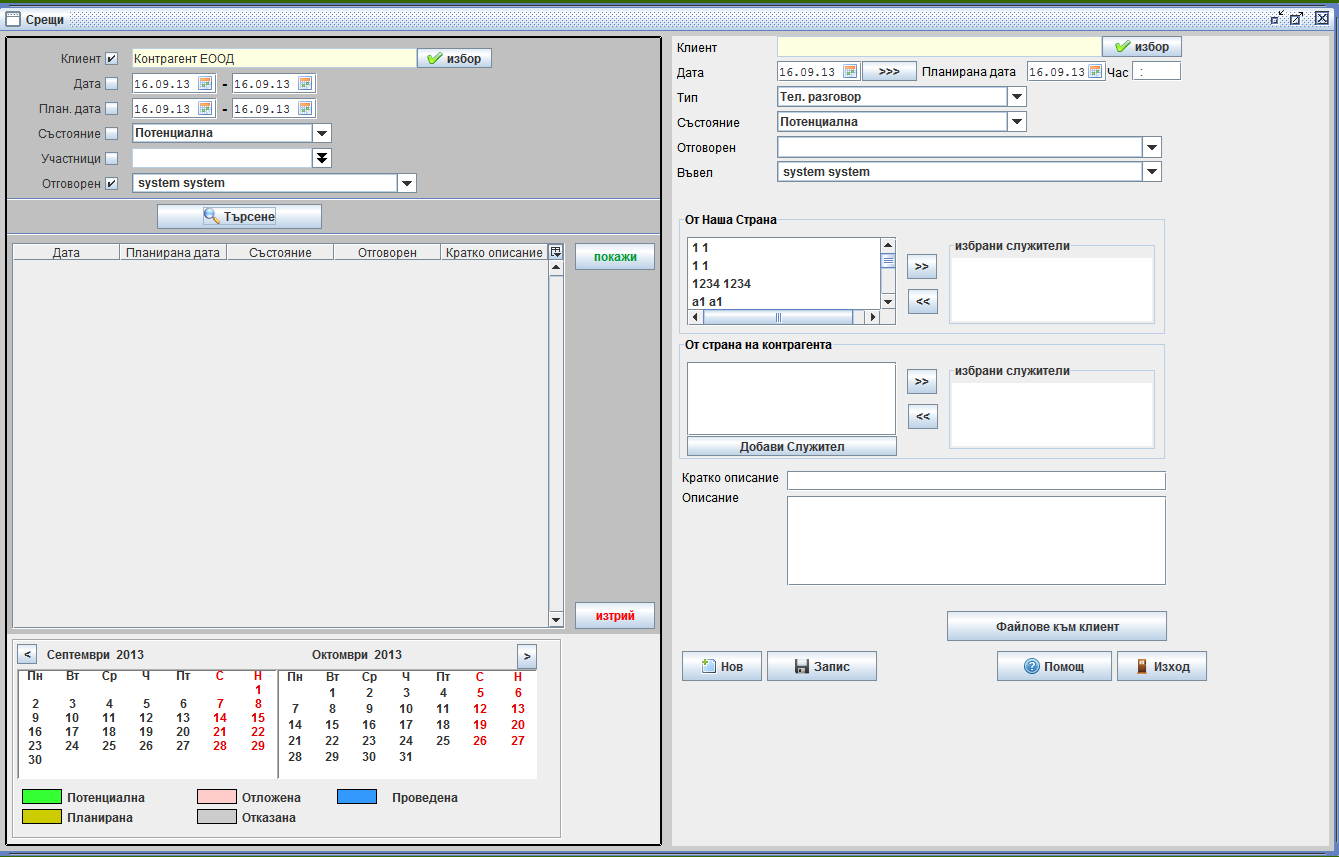Add our-side employee with >> button
This screenshot has height=857, width=1339.
tap(922, 267)
